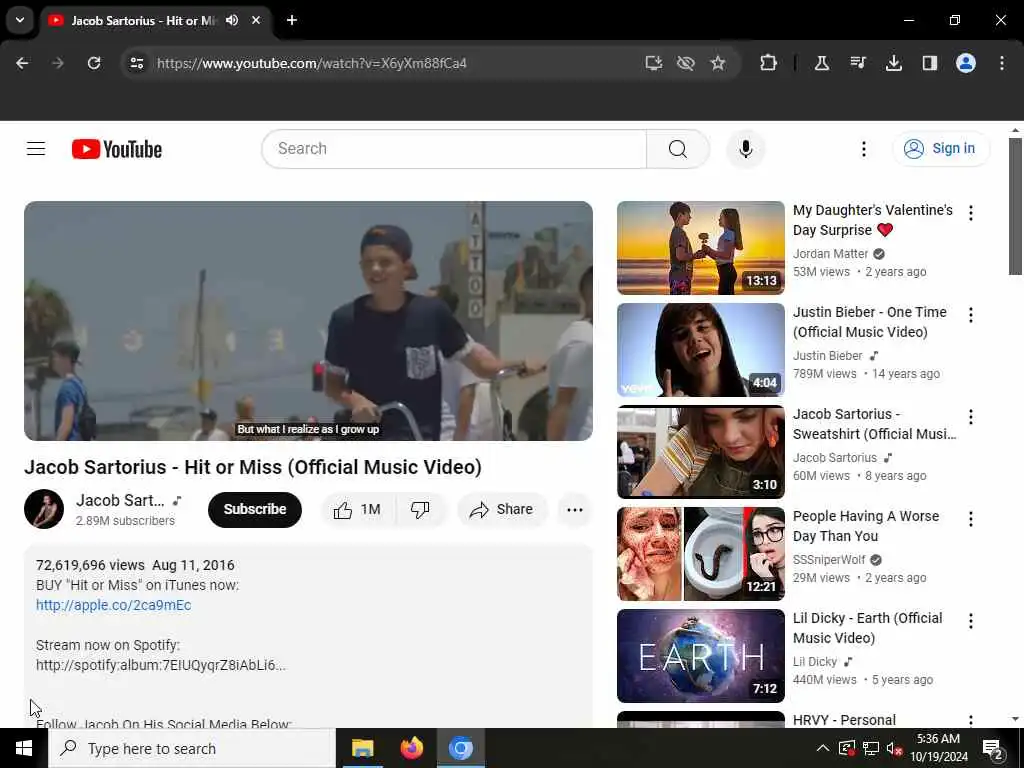
Task: Open options for My Daughter's Valentine's video
Action: pos(970,213)
